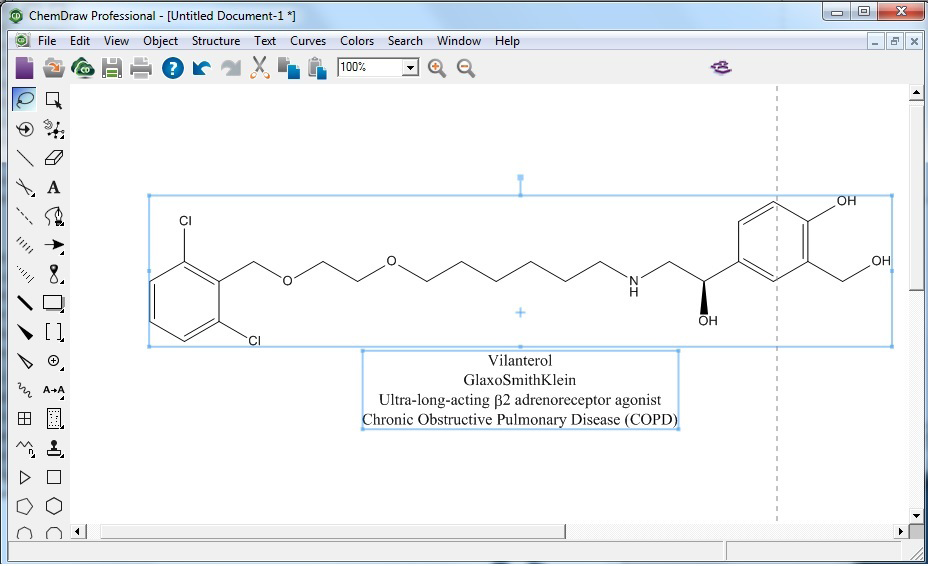Open the Help question mark icon
Viewport: 928px width, 566px height.
(172, 68)
